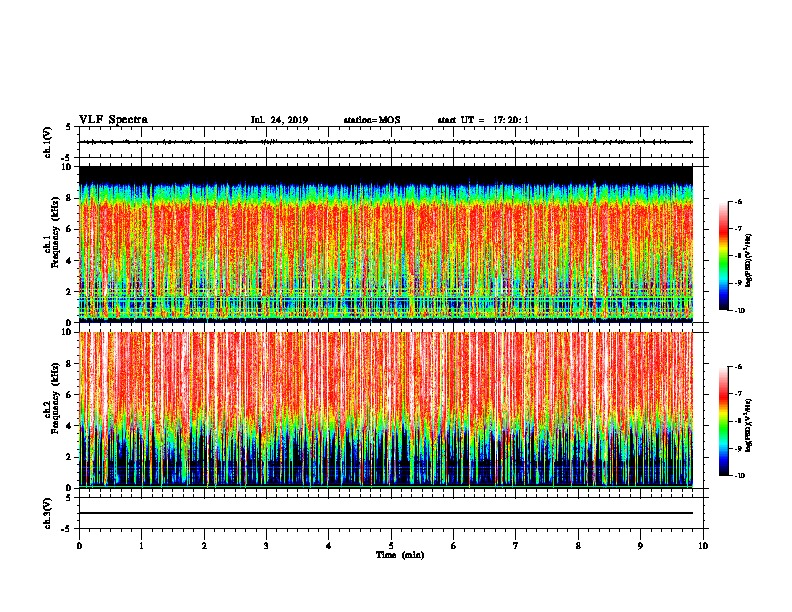Click time-axis tick label "5"
This screenshot has width=792, height=612.
pos(391,546)
